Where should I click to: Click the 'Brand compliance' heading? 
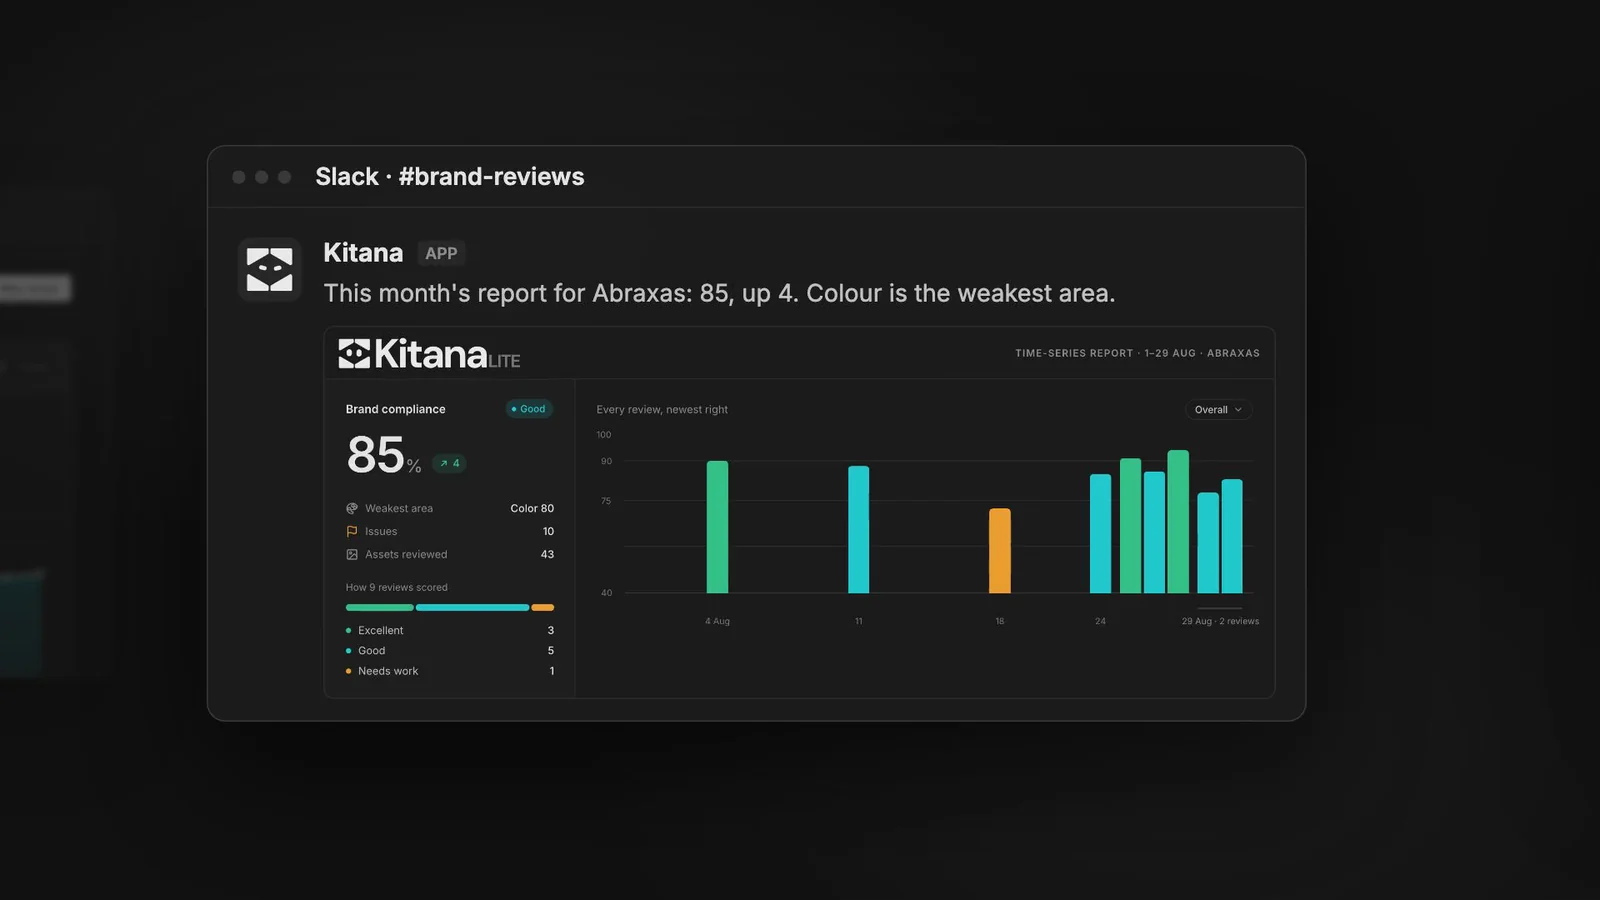coord(396,409)
